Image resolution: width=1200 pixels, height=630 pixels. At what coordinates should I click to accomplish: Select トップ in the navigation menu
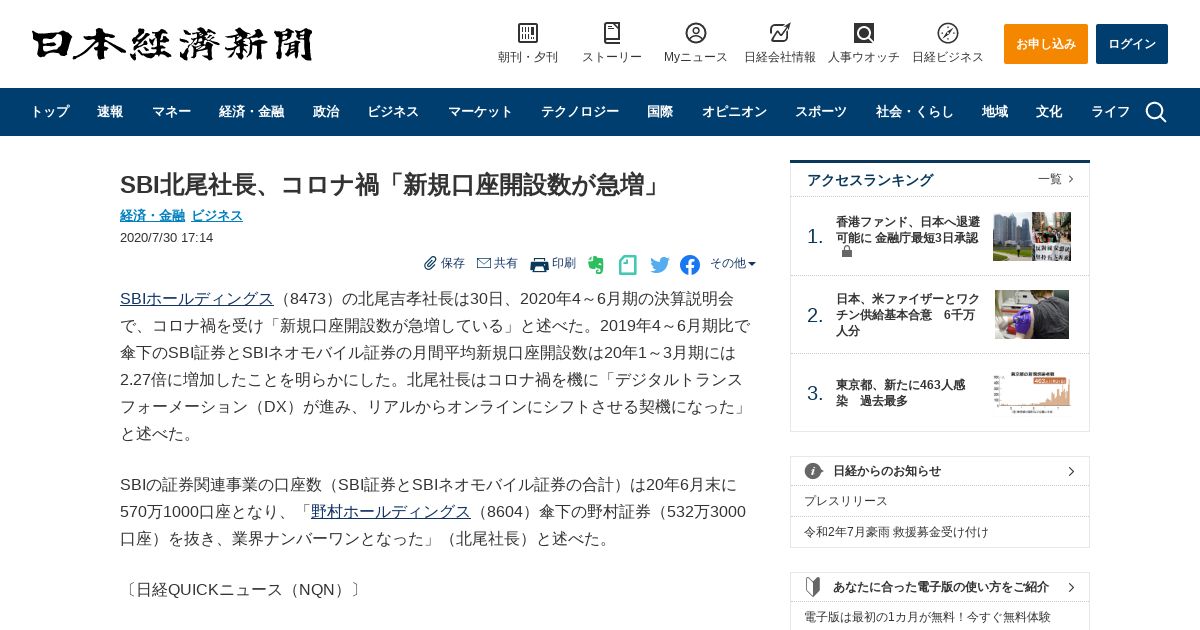tap(50, 112)
